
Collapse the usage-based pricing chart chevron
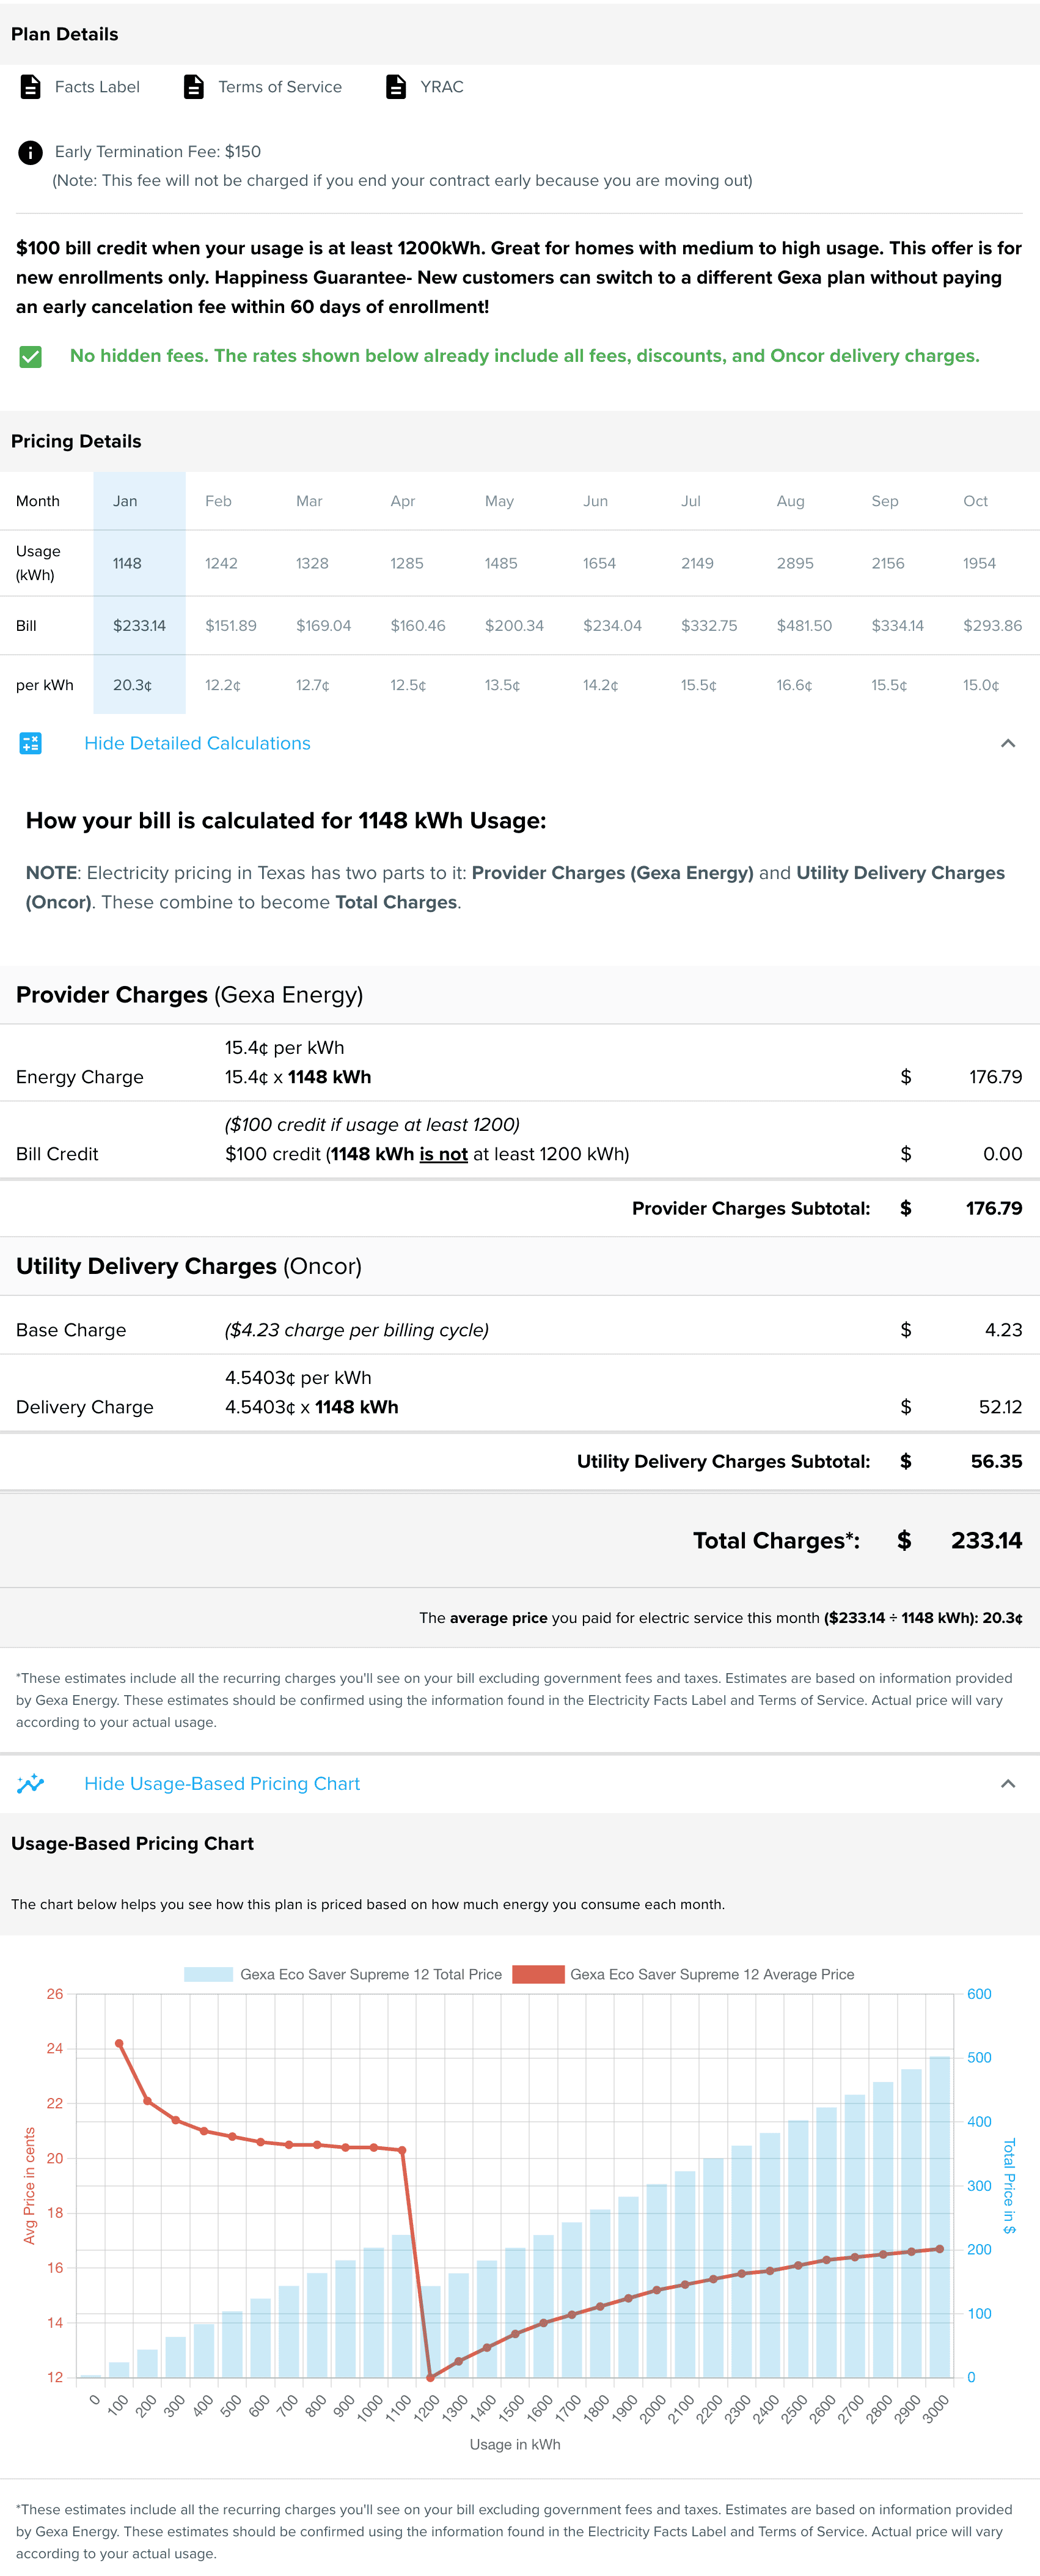(x=1008, y=1783)
